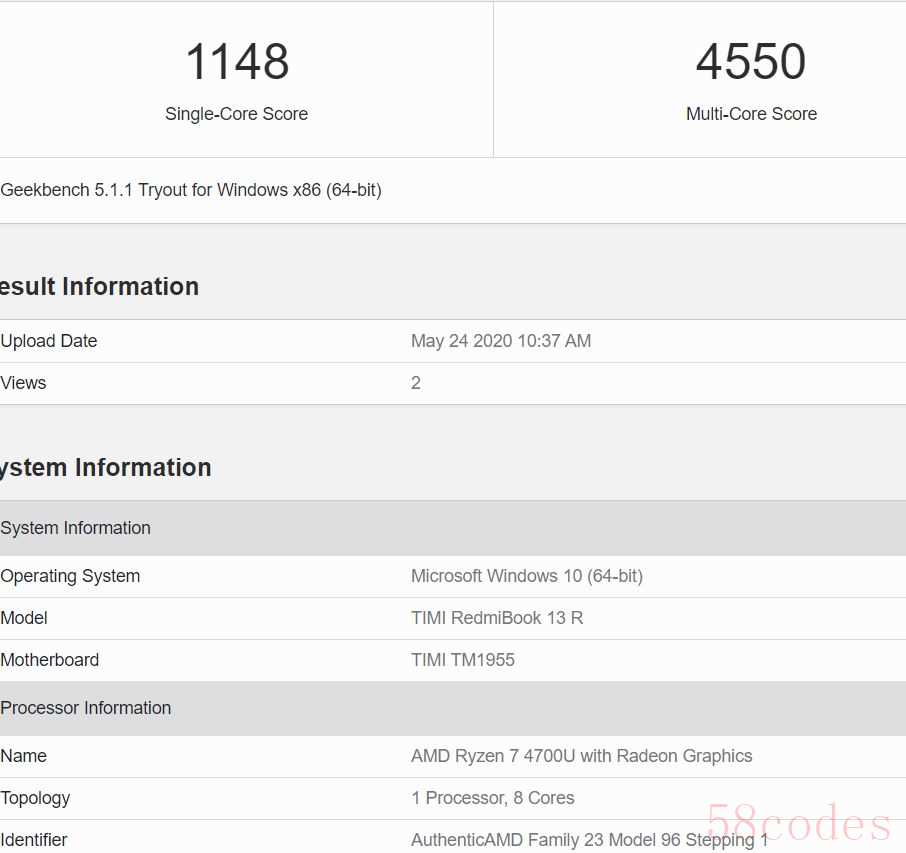Select the "TIMI RedmiBook 13 R" model value
This screenshot has height=853, width=906.
pyautogui.click(x=497, y=618)
